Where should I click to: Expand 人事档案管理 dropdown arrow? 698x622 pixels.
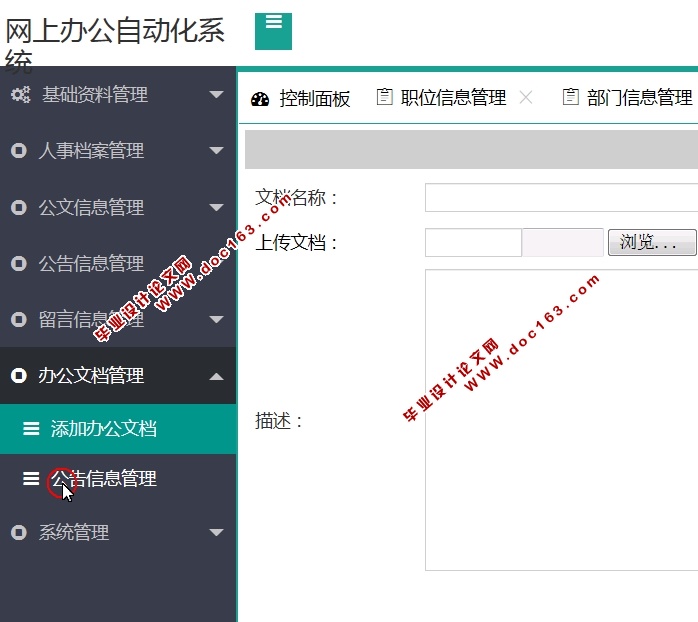216,150
